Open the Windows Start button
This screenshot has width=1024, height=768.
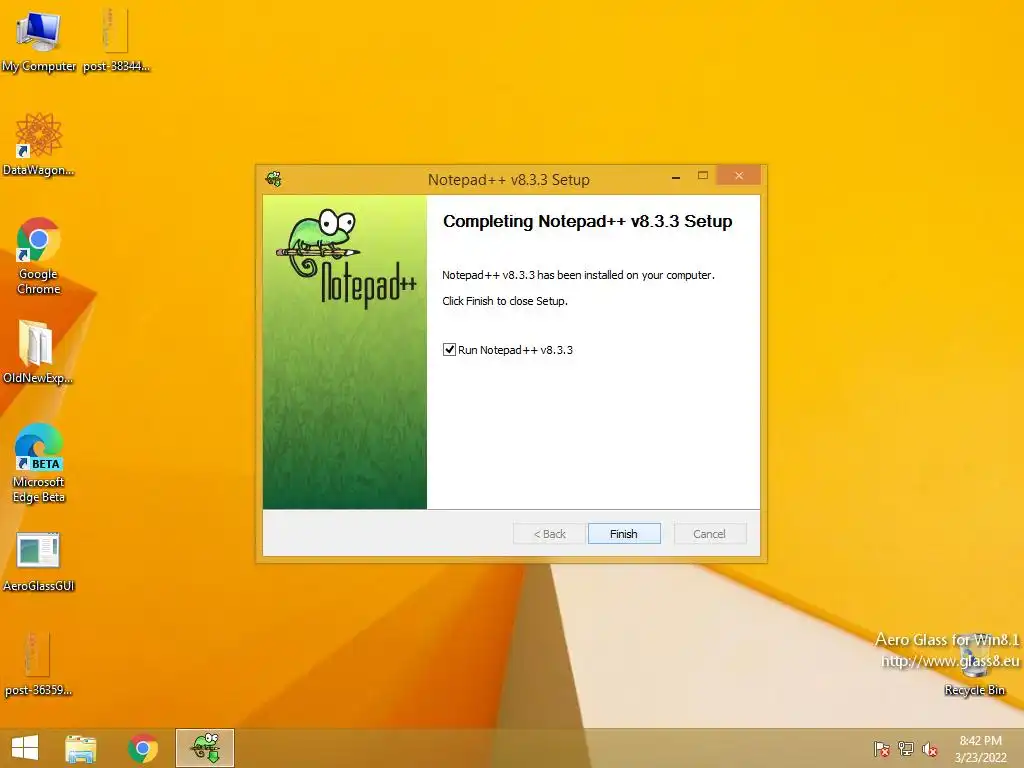tap(25, 748)
